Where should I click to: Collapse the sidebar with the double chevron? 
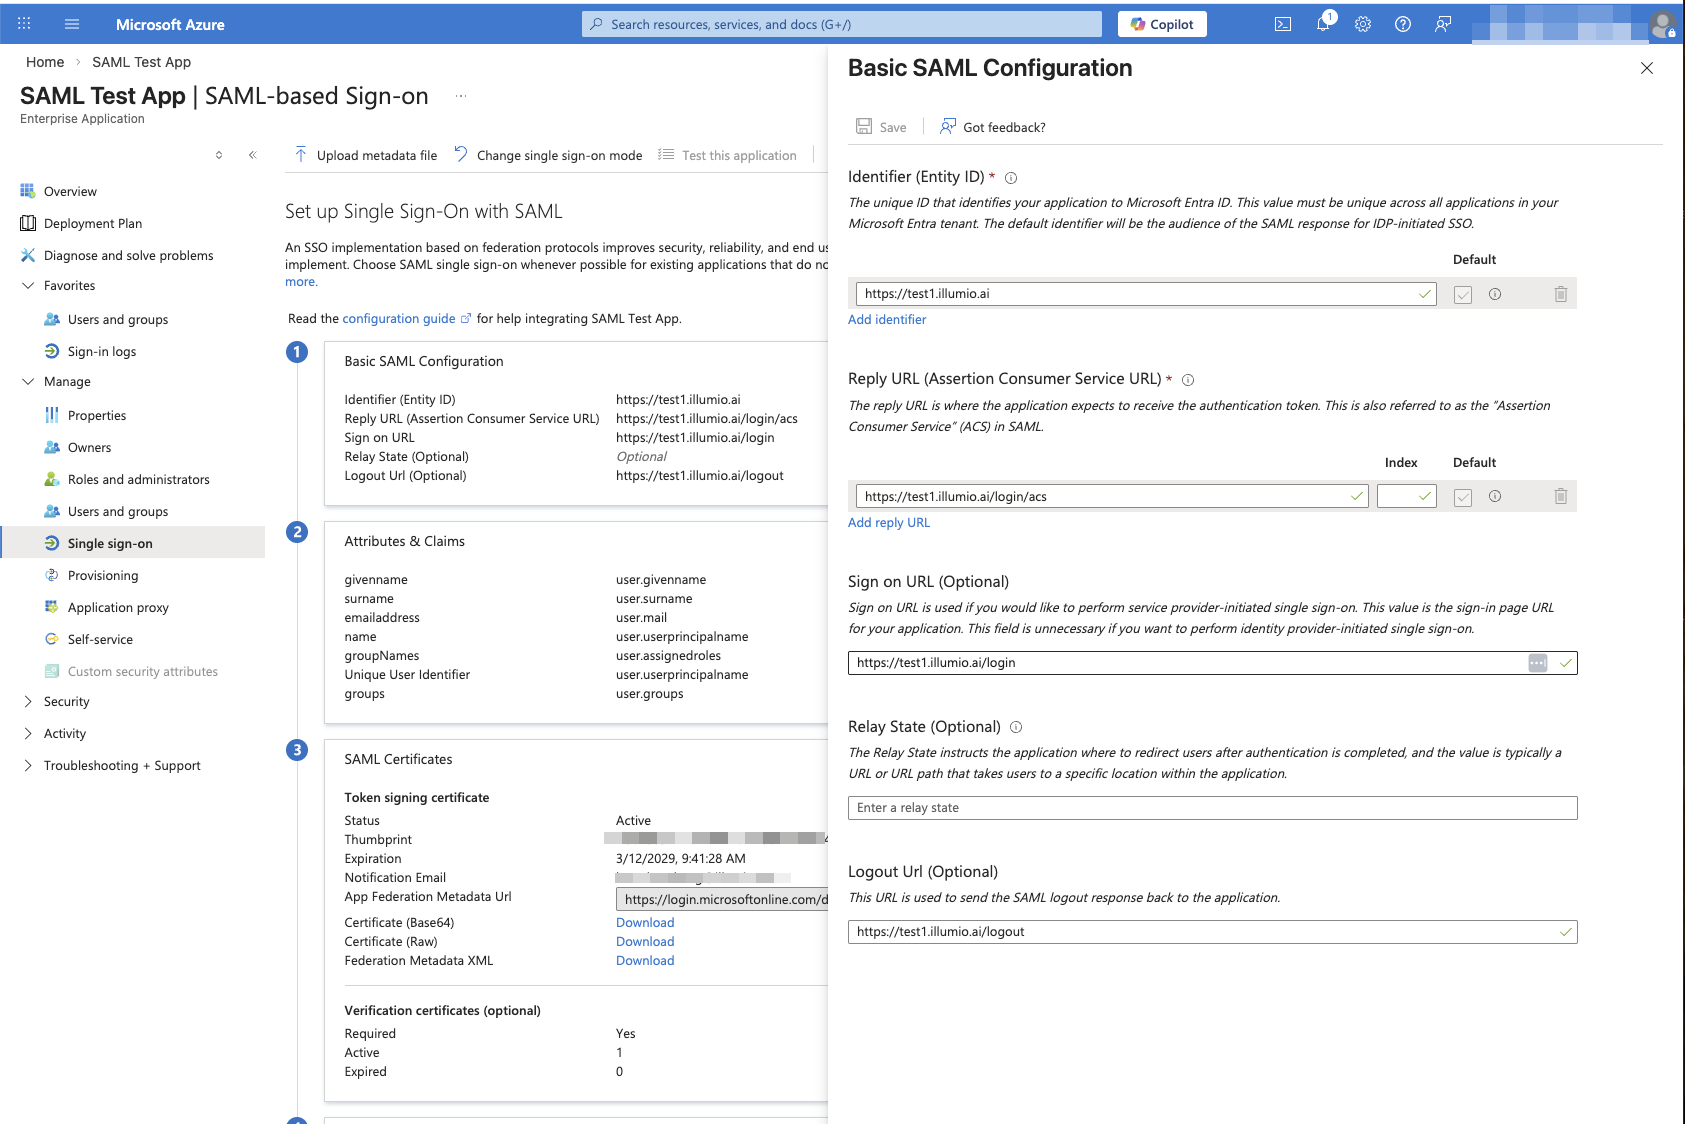click(x=253, y=155)
